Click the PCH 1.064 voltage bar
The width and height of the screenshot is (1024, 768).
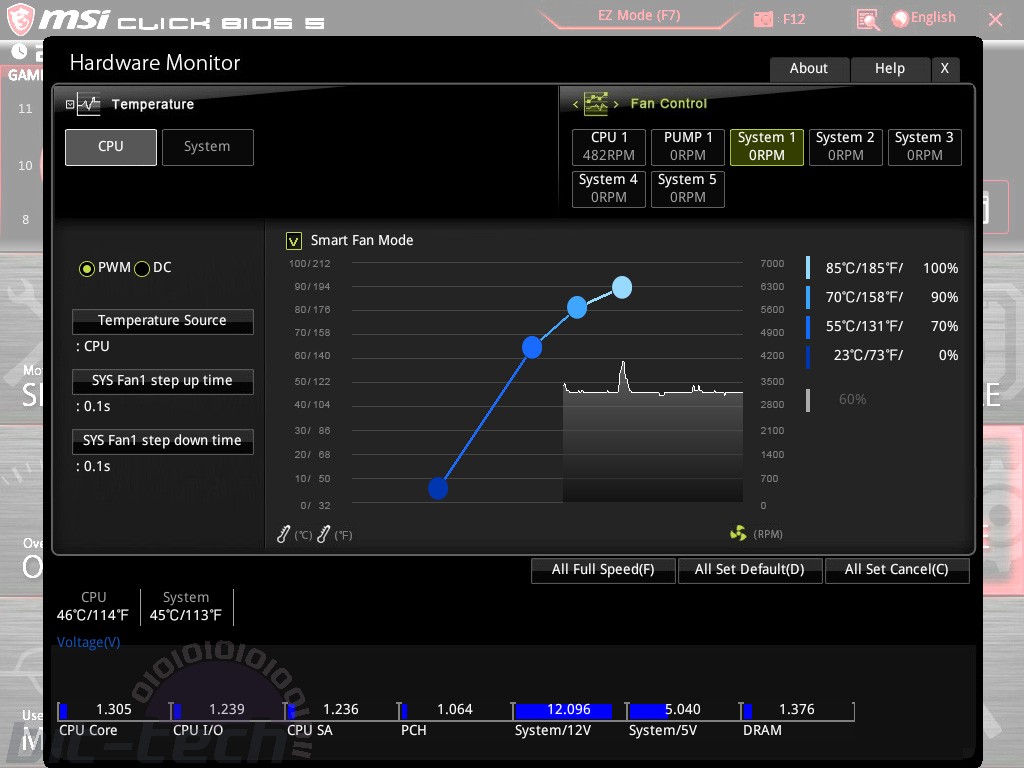coord(456,710)
